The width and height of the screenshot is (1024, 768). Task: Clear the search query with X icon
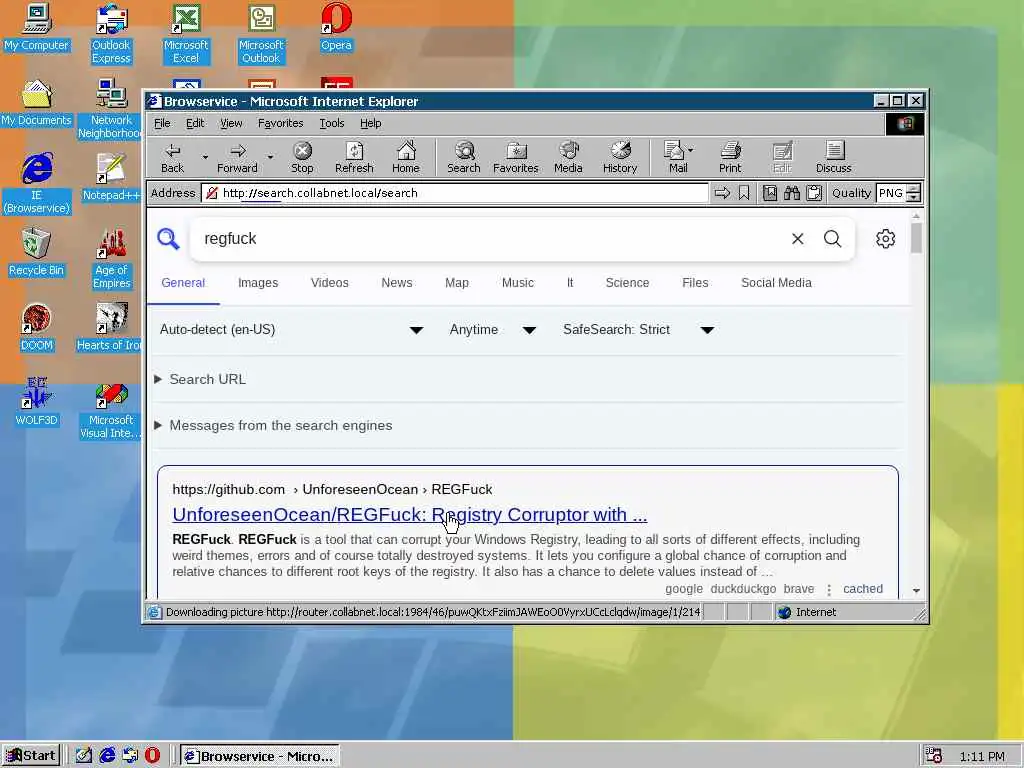[x=797, y=239]
